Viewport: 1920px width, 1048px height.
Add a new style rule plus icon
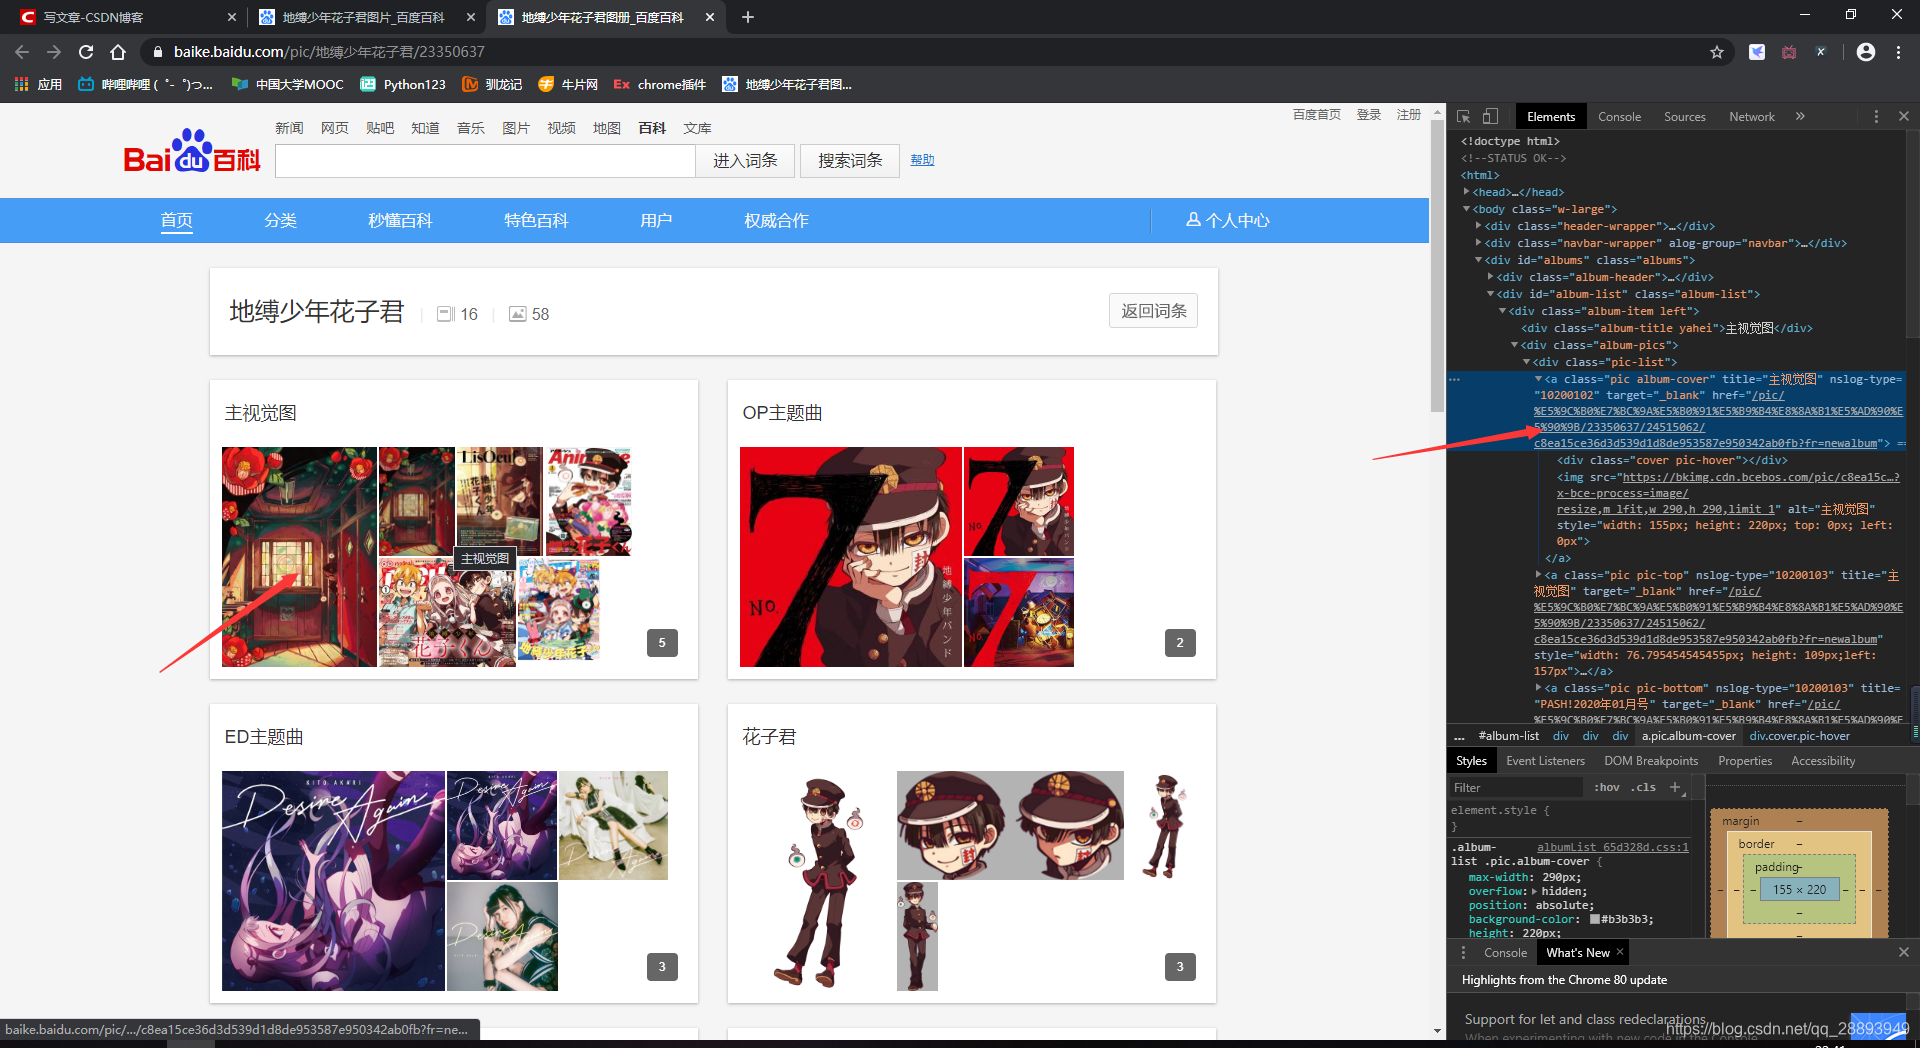[1675, 787]
